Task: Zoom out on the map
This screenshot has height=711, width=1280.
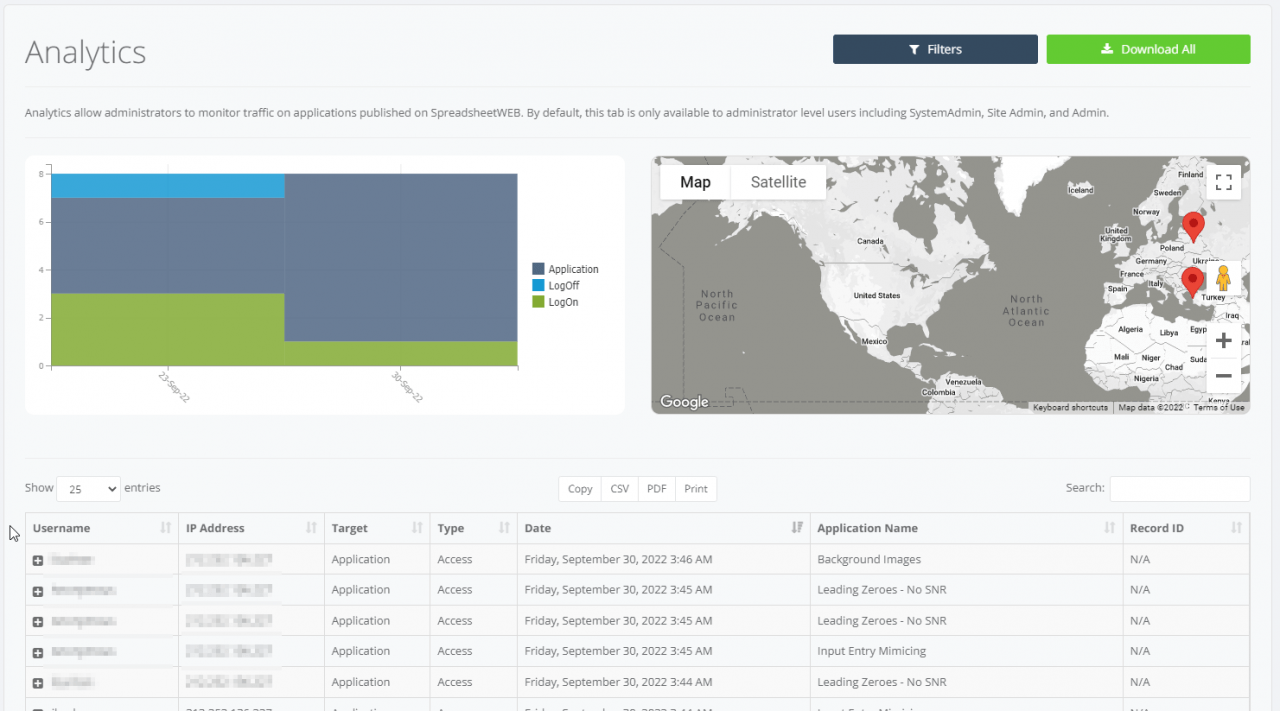Action: [x=1223, y=376]
